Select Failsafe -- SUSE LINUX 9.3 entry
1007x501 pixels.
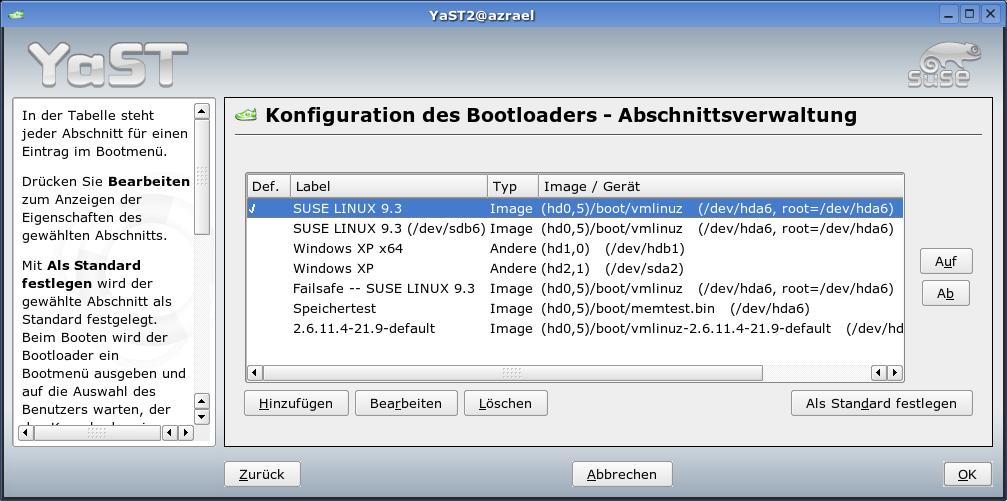coord(575,288)
